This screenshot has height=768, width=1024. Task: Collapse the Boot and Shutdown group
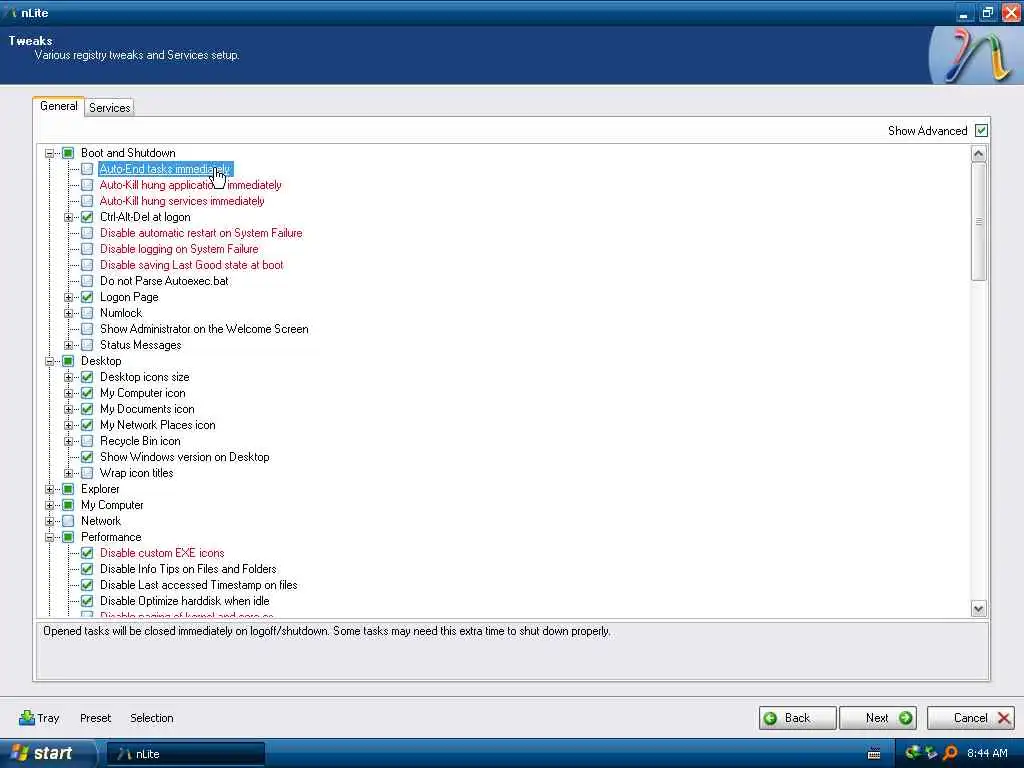point(50,153)
